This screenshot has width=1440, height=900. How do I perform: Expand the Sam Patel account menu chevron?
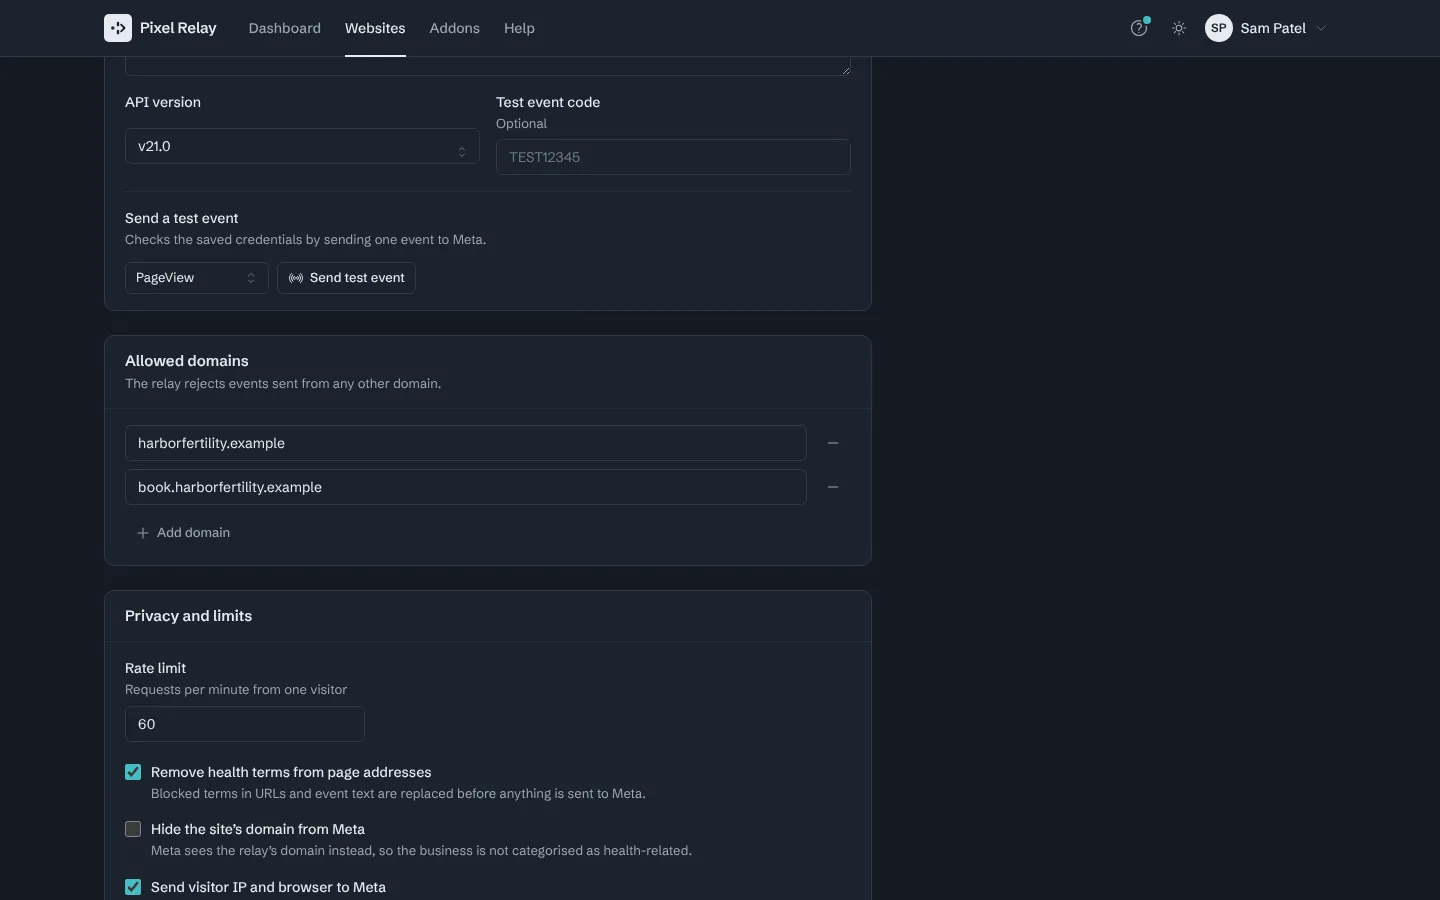(x=1321, y=28)
